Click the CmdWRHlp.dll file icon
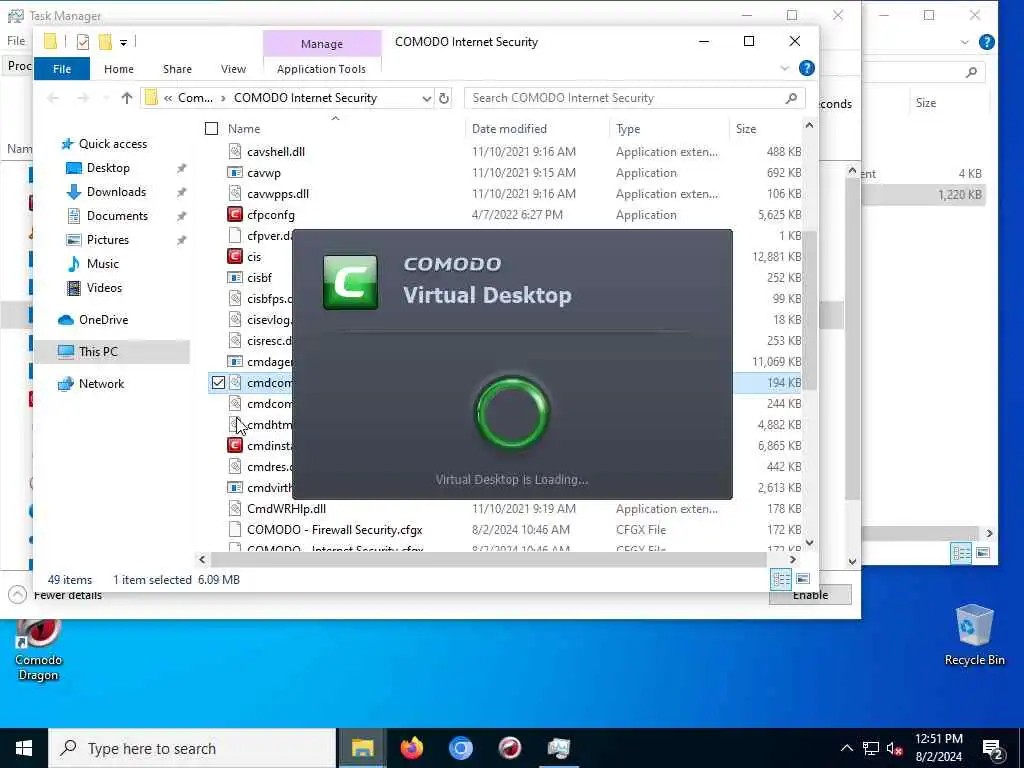This screenshot has width=1024, height=768. coord(234,508)
